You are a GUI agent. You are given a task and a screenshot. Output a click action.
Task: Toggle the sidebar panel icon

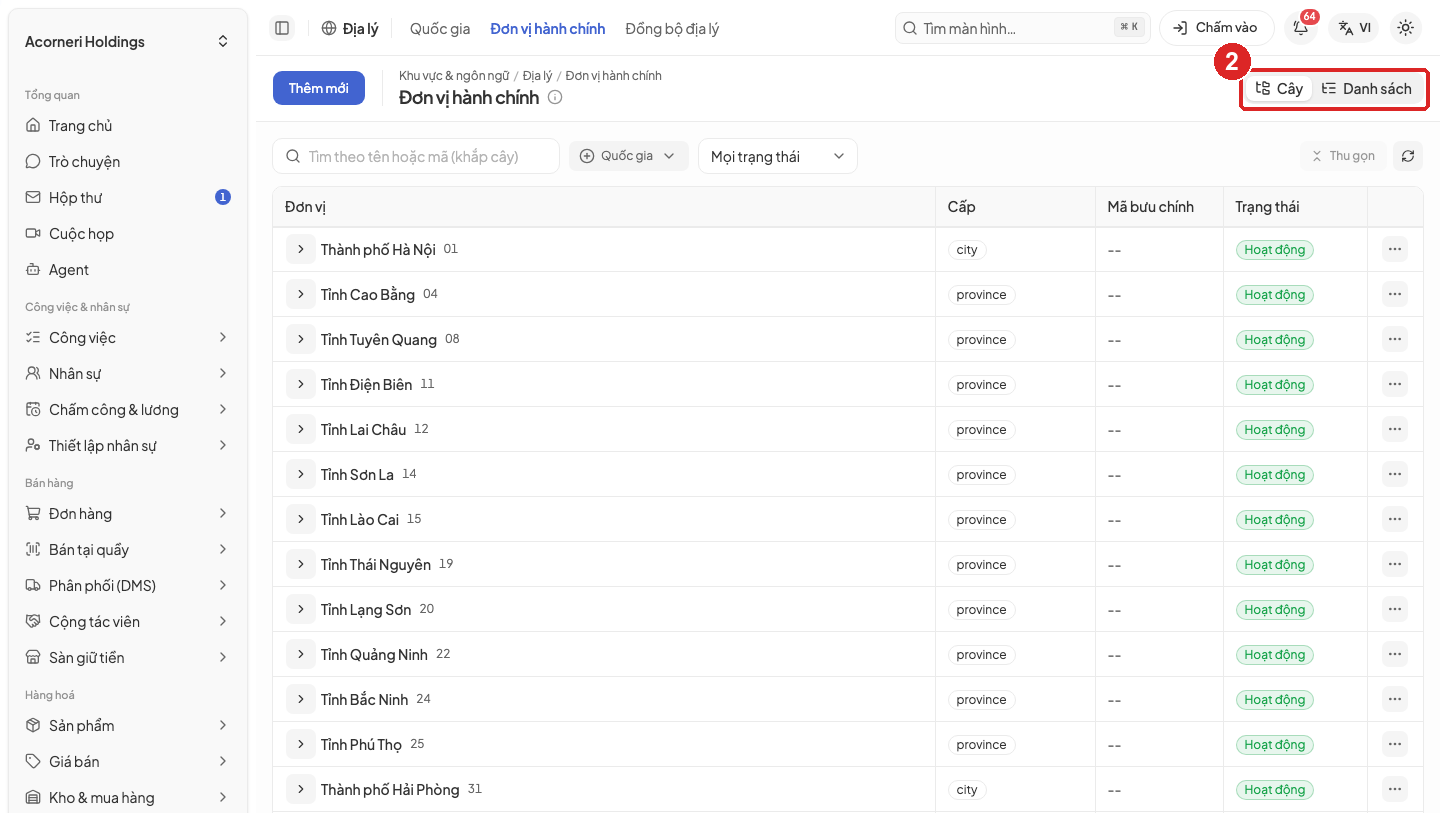click(x=282, y=28)
